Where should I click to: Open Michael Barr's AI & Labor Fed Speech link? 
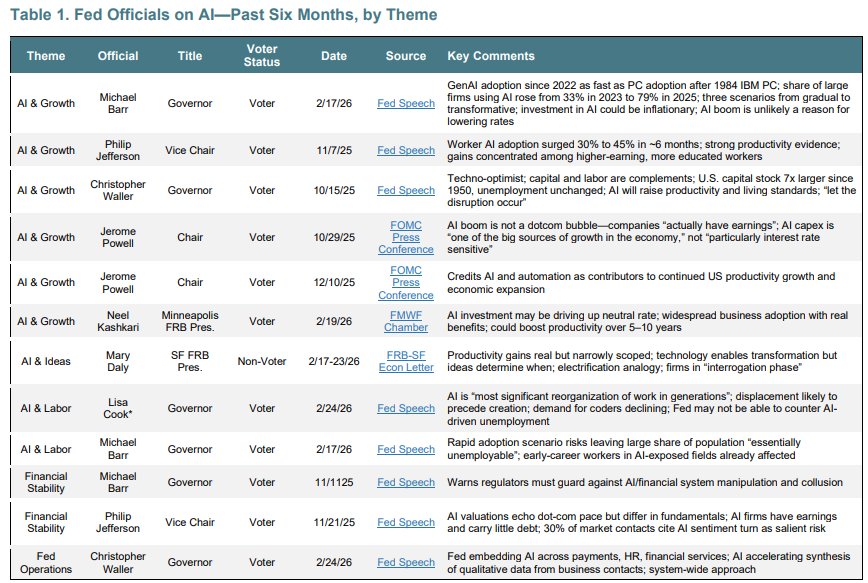[x=406, y=449]
